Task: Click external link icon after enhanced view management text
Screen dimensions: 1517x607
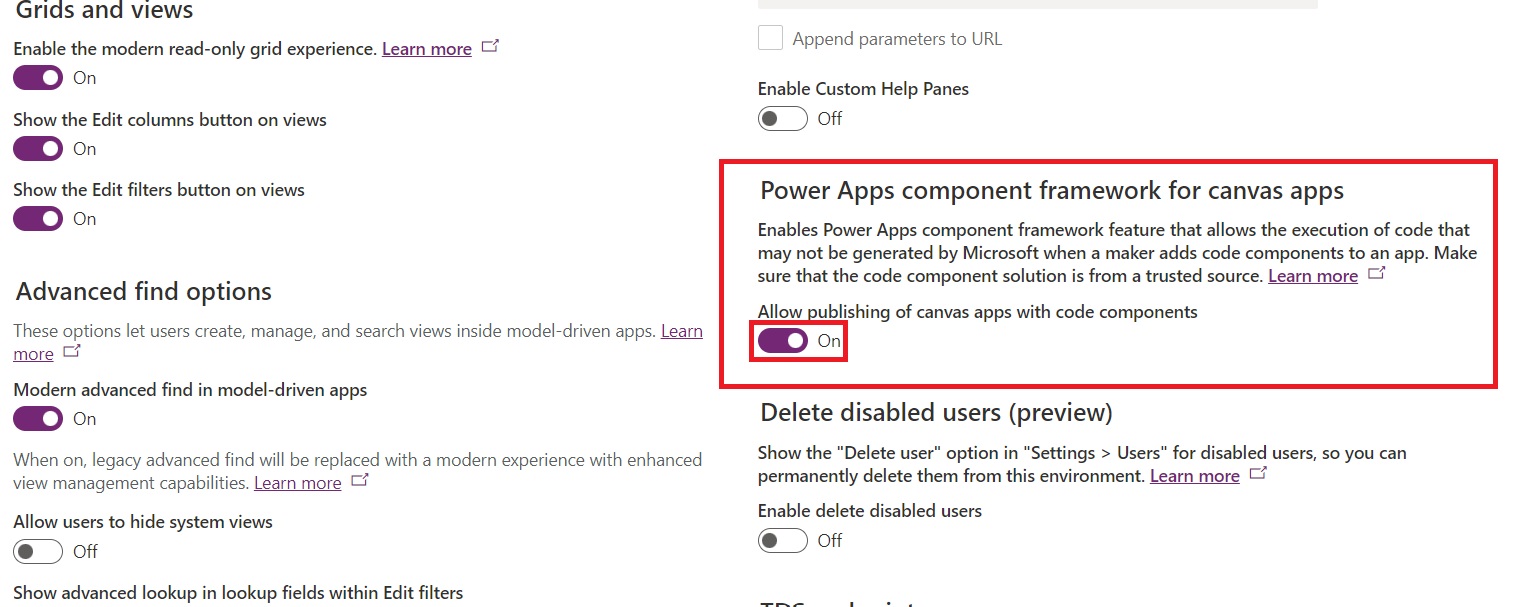Action: pyautogui.click(x=360, y=481)
